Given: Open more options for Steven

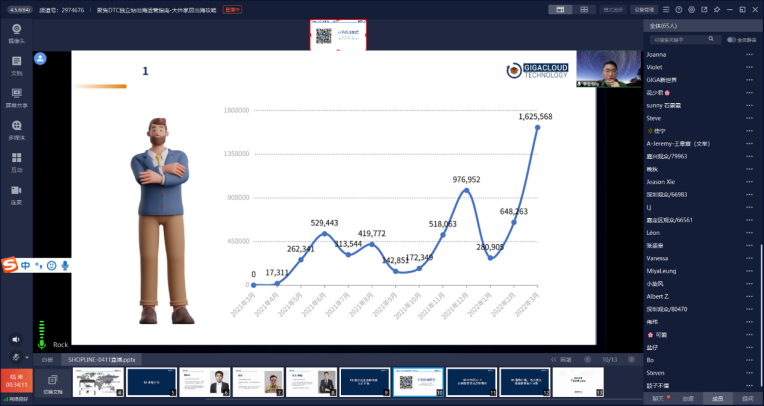Looking at the screenshot, I should (749, 373).
